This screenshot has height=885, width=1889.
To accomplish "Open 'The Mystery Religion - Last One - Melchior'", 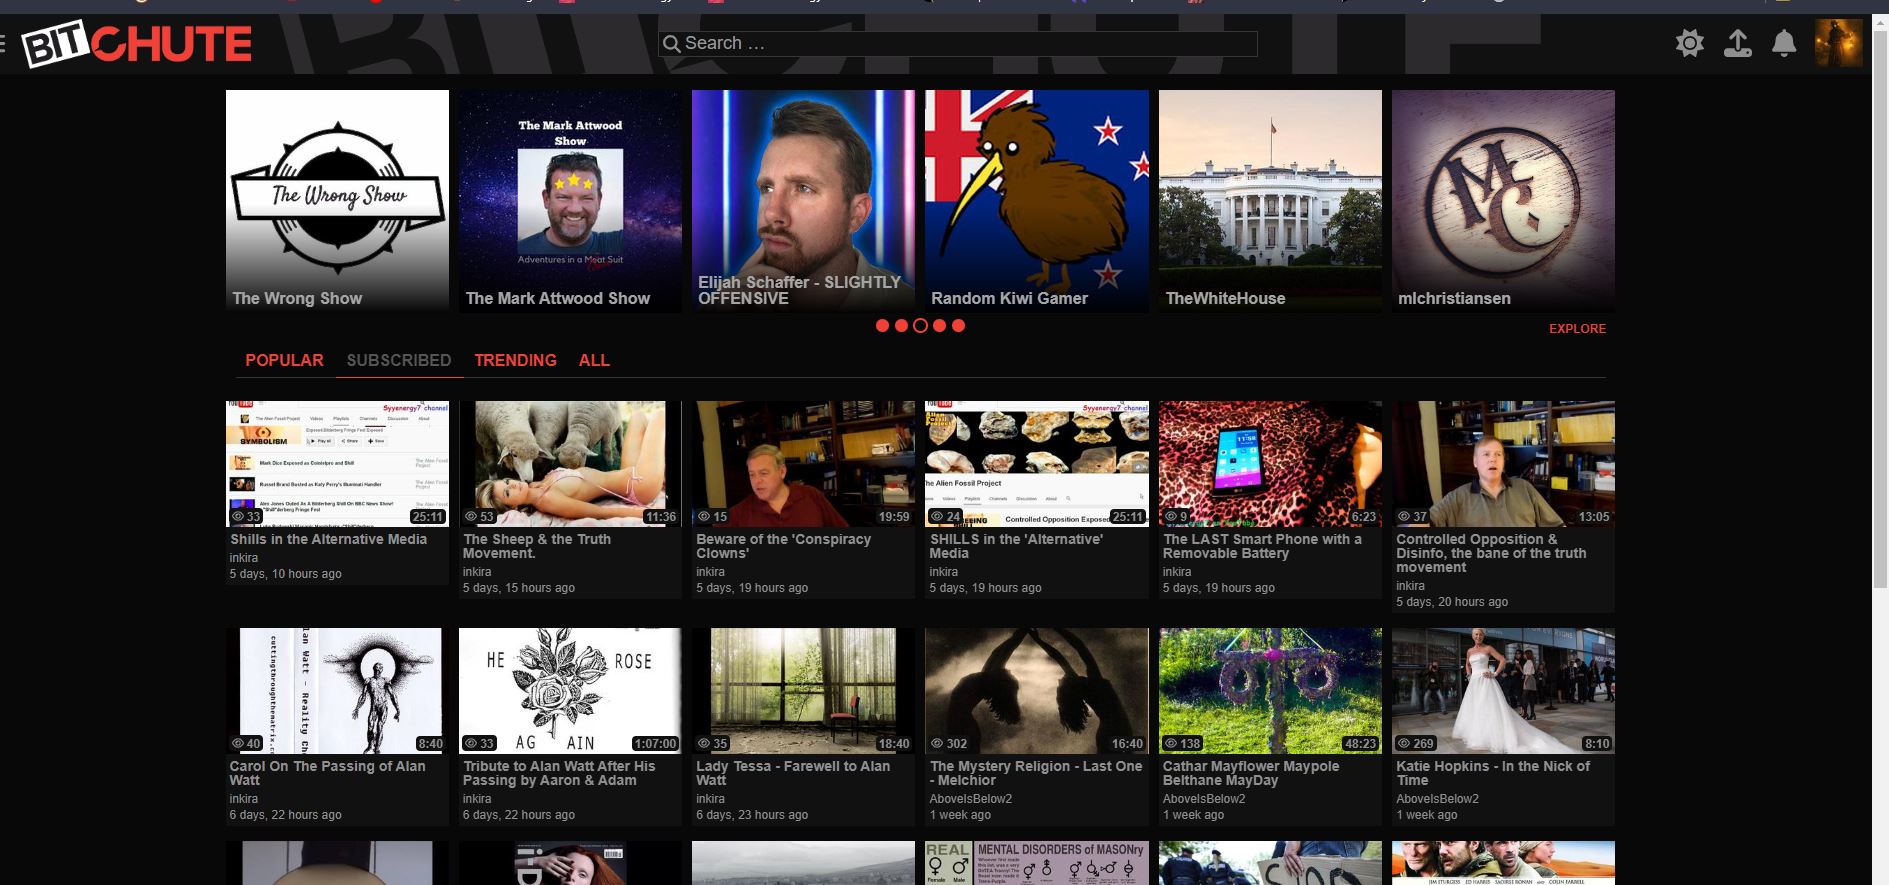I will coord(1035,773).
